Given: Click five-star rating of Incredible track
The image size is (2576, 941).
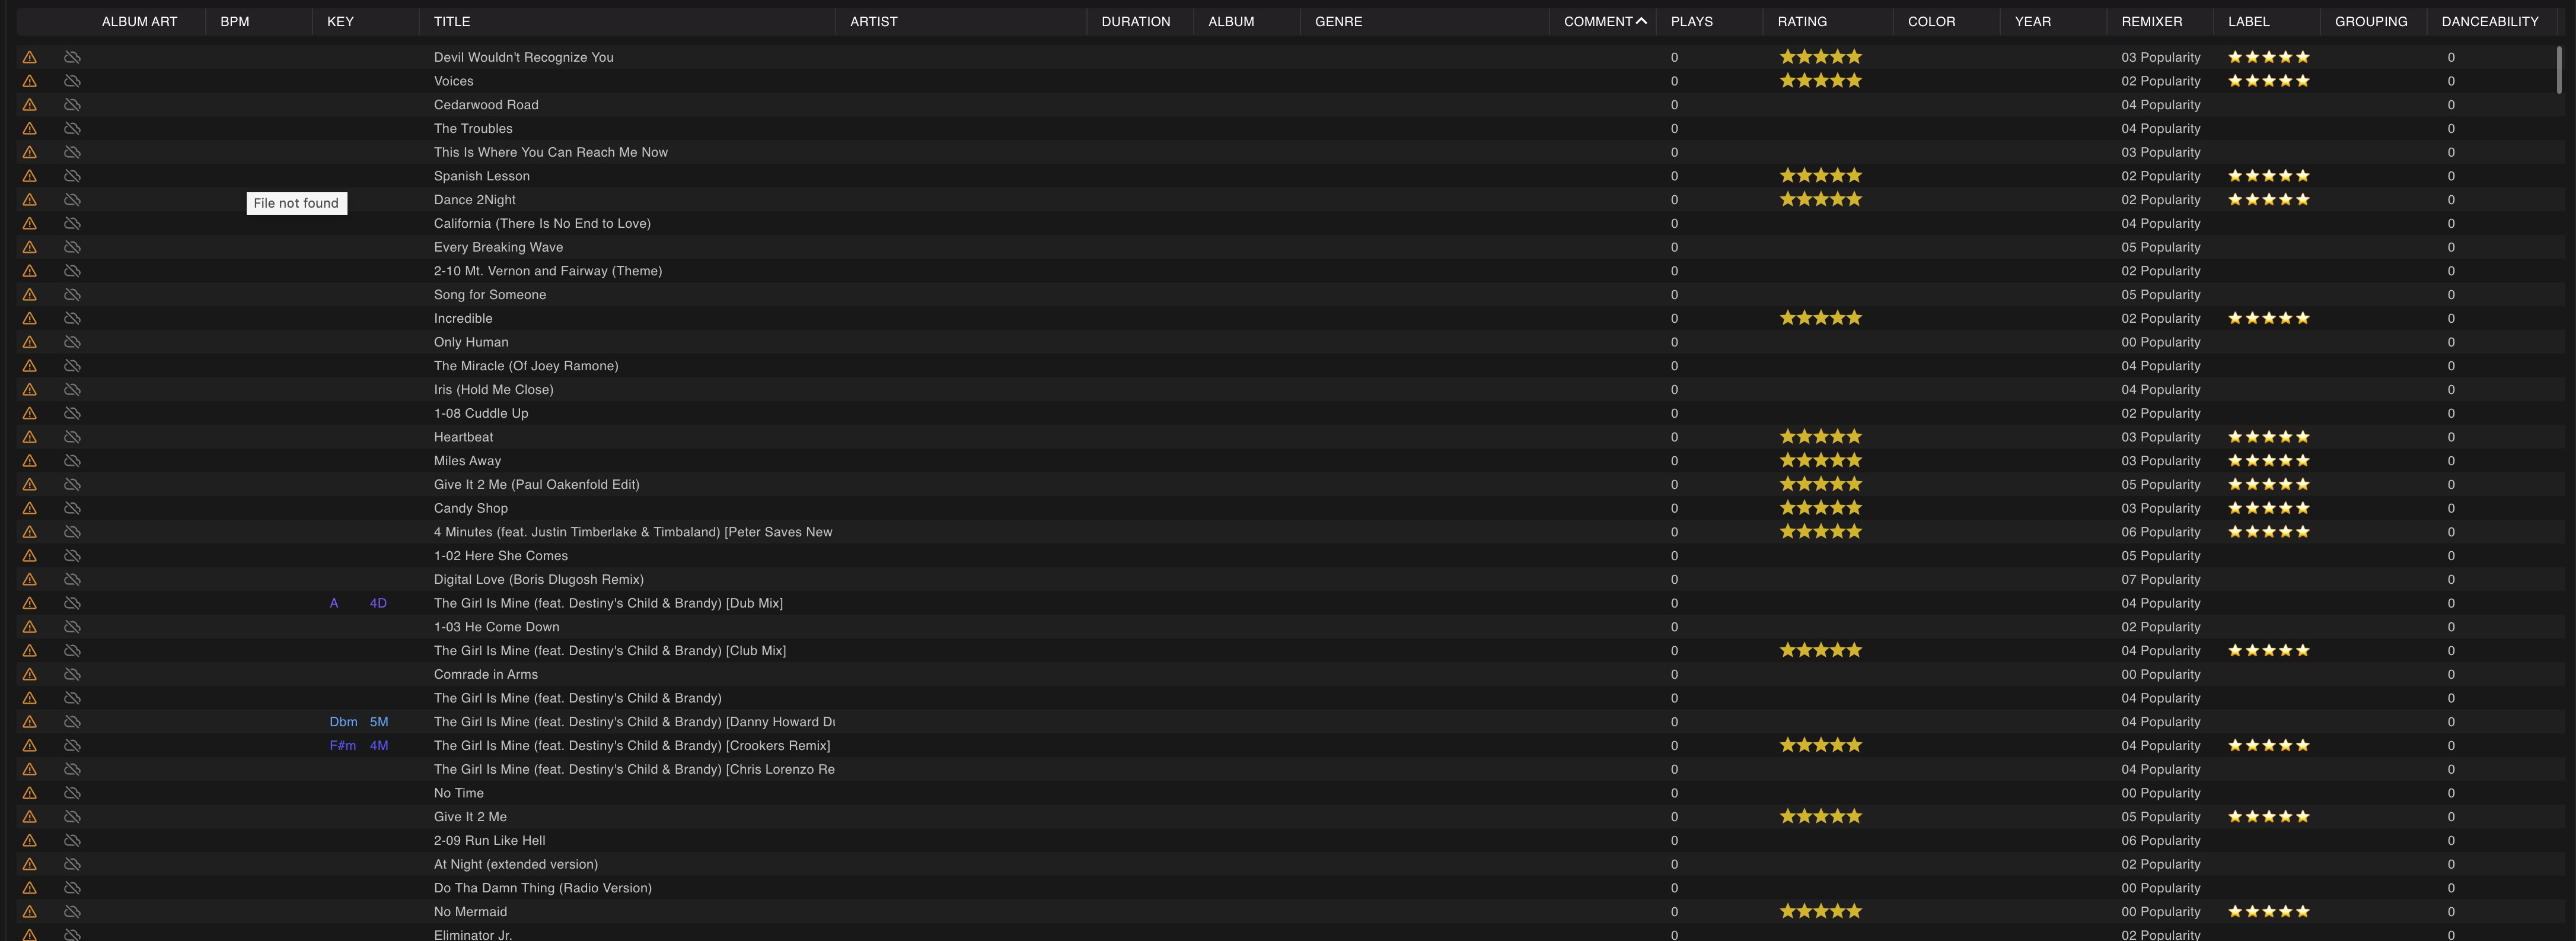Looking at the screenshot, I should click(1820, 318).
